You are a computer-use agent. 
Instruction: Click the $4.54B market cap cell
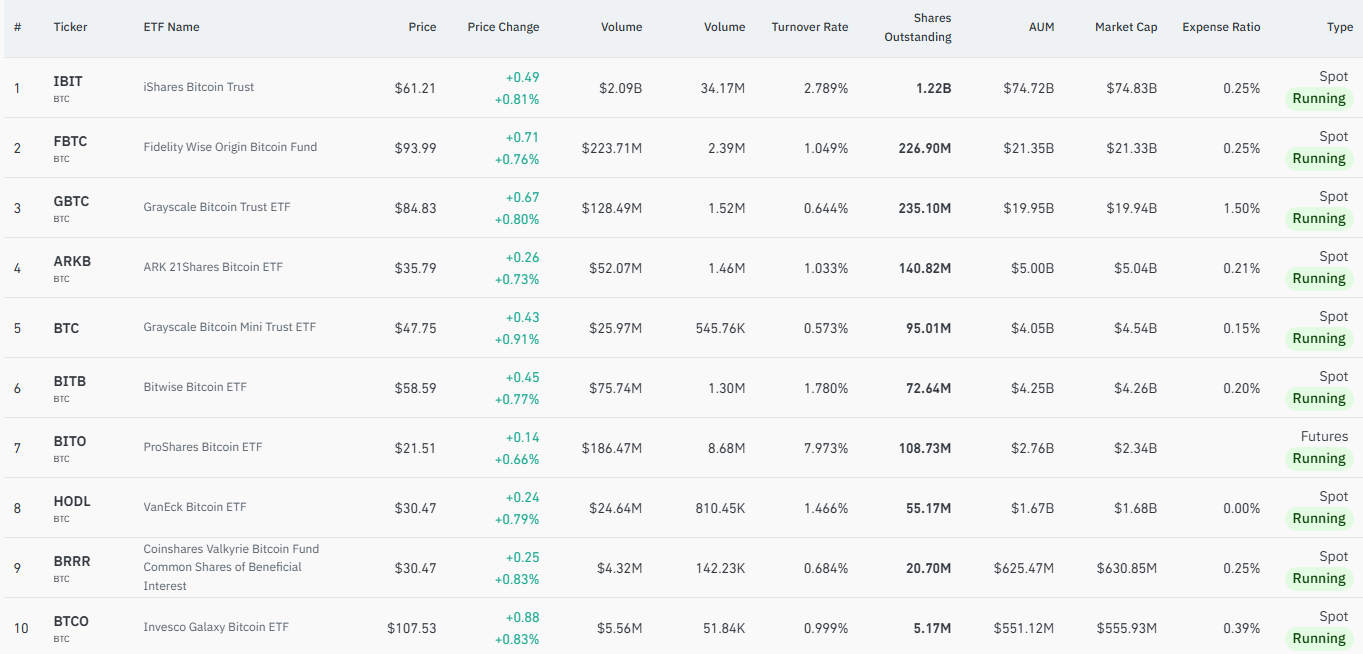coord(1135,328)
